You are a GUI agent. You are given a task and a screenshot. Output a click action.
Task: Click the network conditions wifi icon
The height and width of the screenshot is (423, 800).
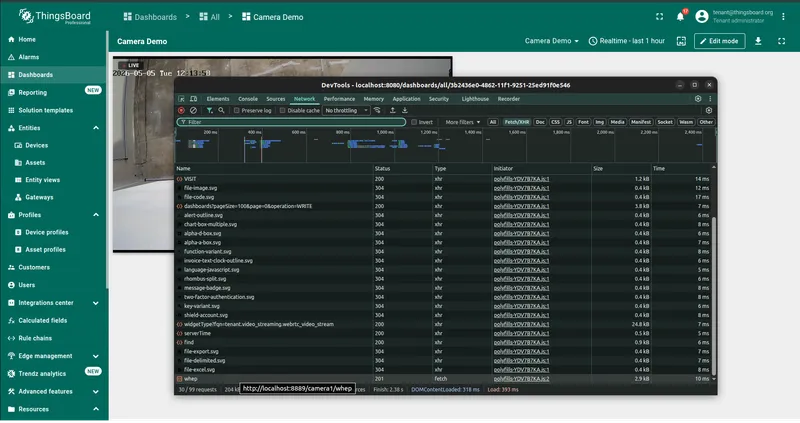coord(377,110)
